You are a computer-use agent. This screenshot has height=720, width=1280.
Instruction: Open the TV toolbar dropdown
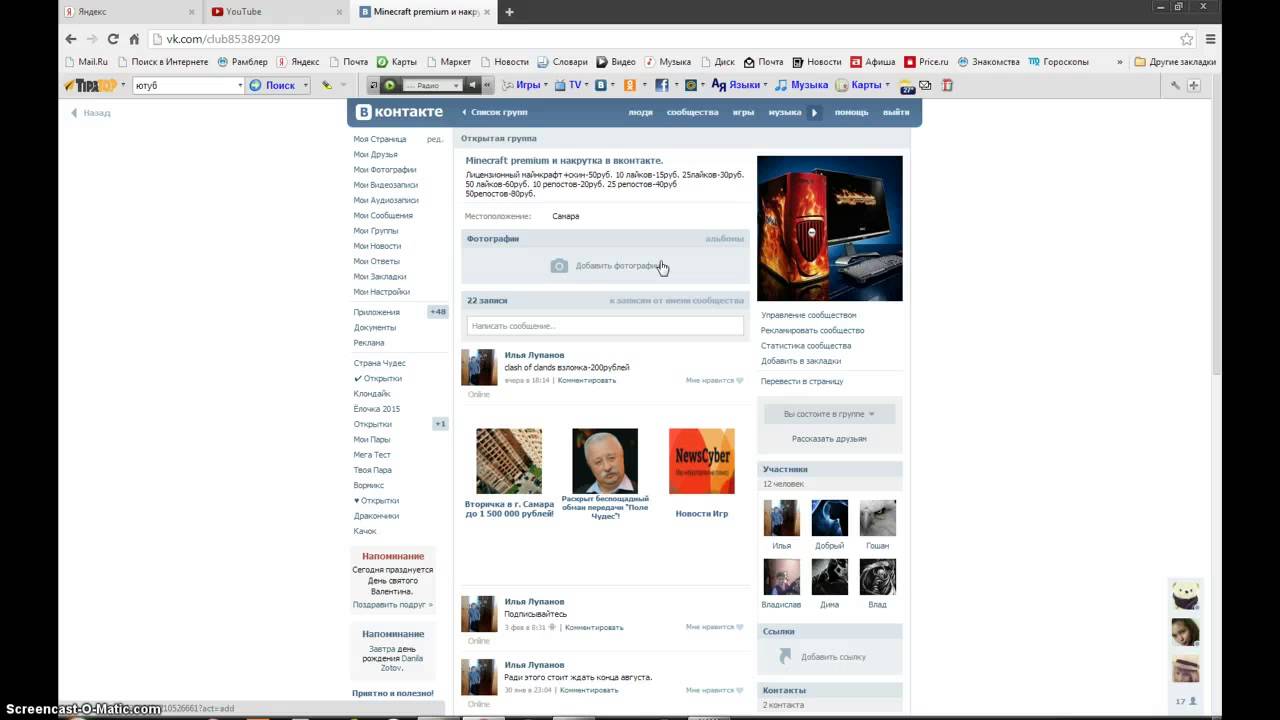point(587,85)
